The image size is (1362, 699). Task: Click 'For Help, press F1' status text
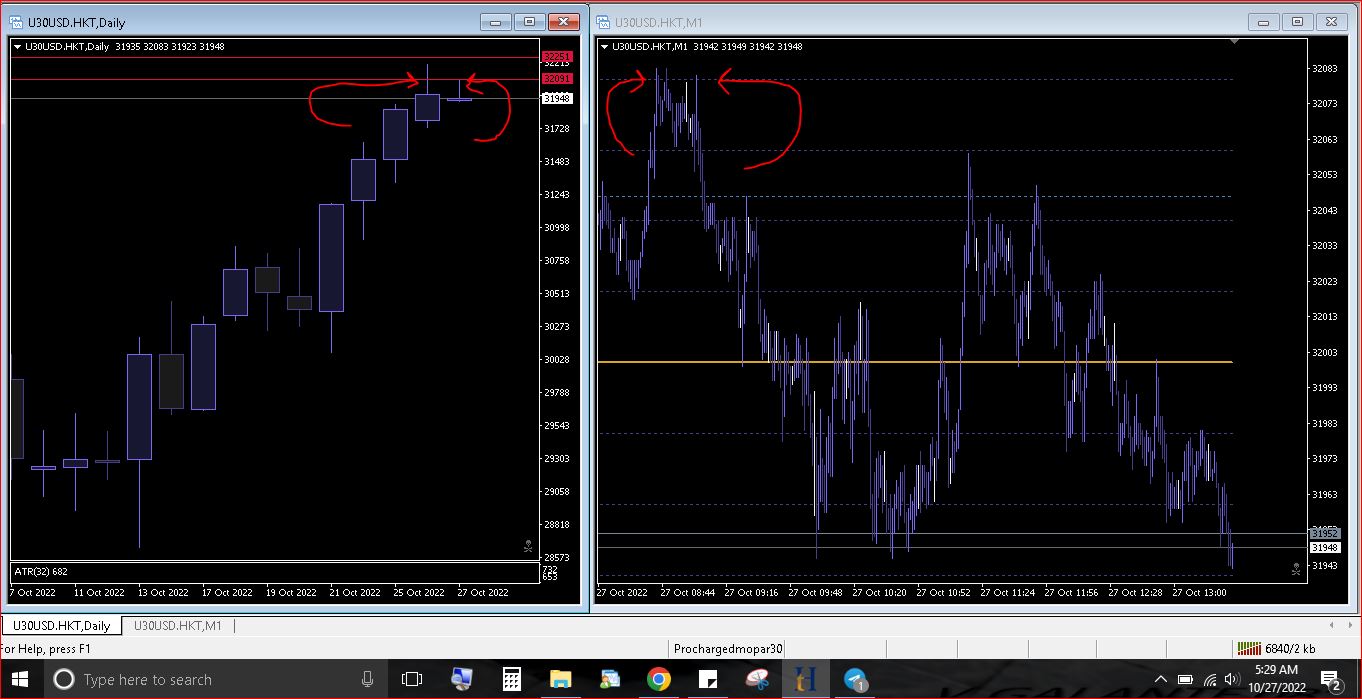click(46, 648)
